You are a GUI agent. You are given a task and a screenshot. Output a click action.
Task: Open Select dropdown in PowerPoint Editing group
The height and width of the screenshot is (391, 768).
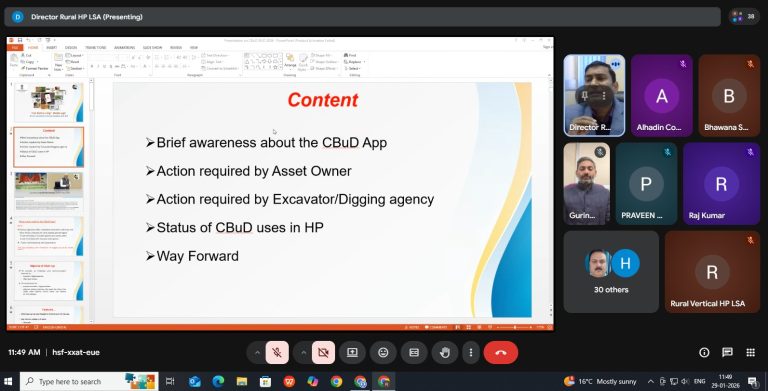pyautogui.click(x=352, y=68)
